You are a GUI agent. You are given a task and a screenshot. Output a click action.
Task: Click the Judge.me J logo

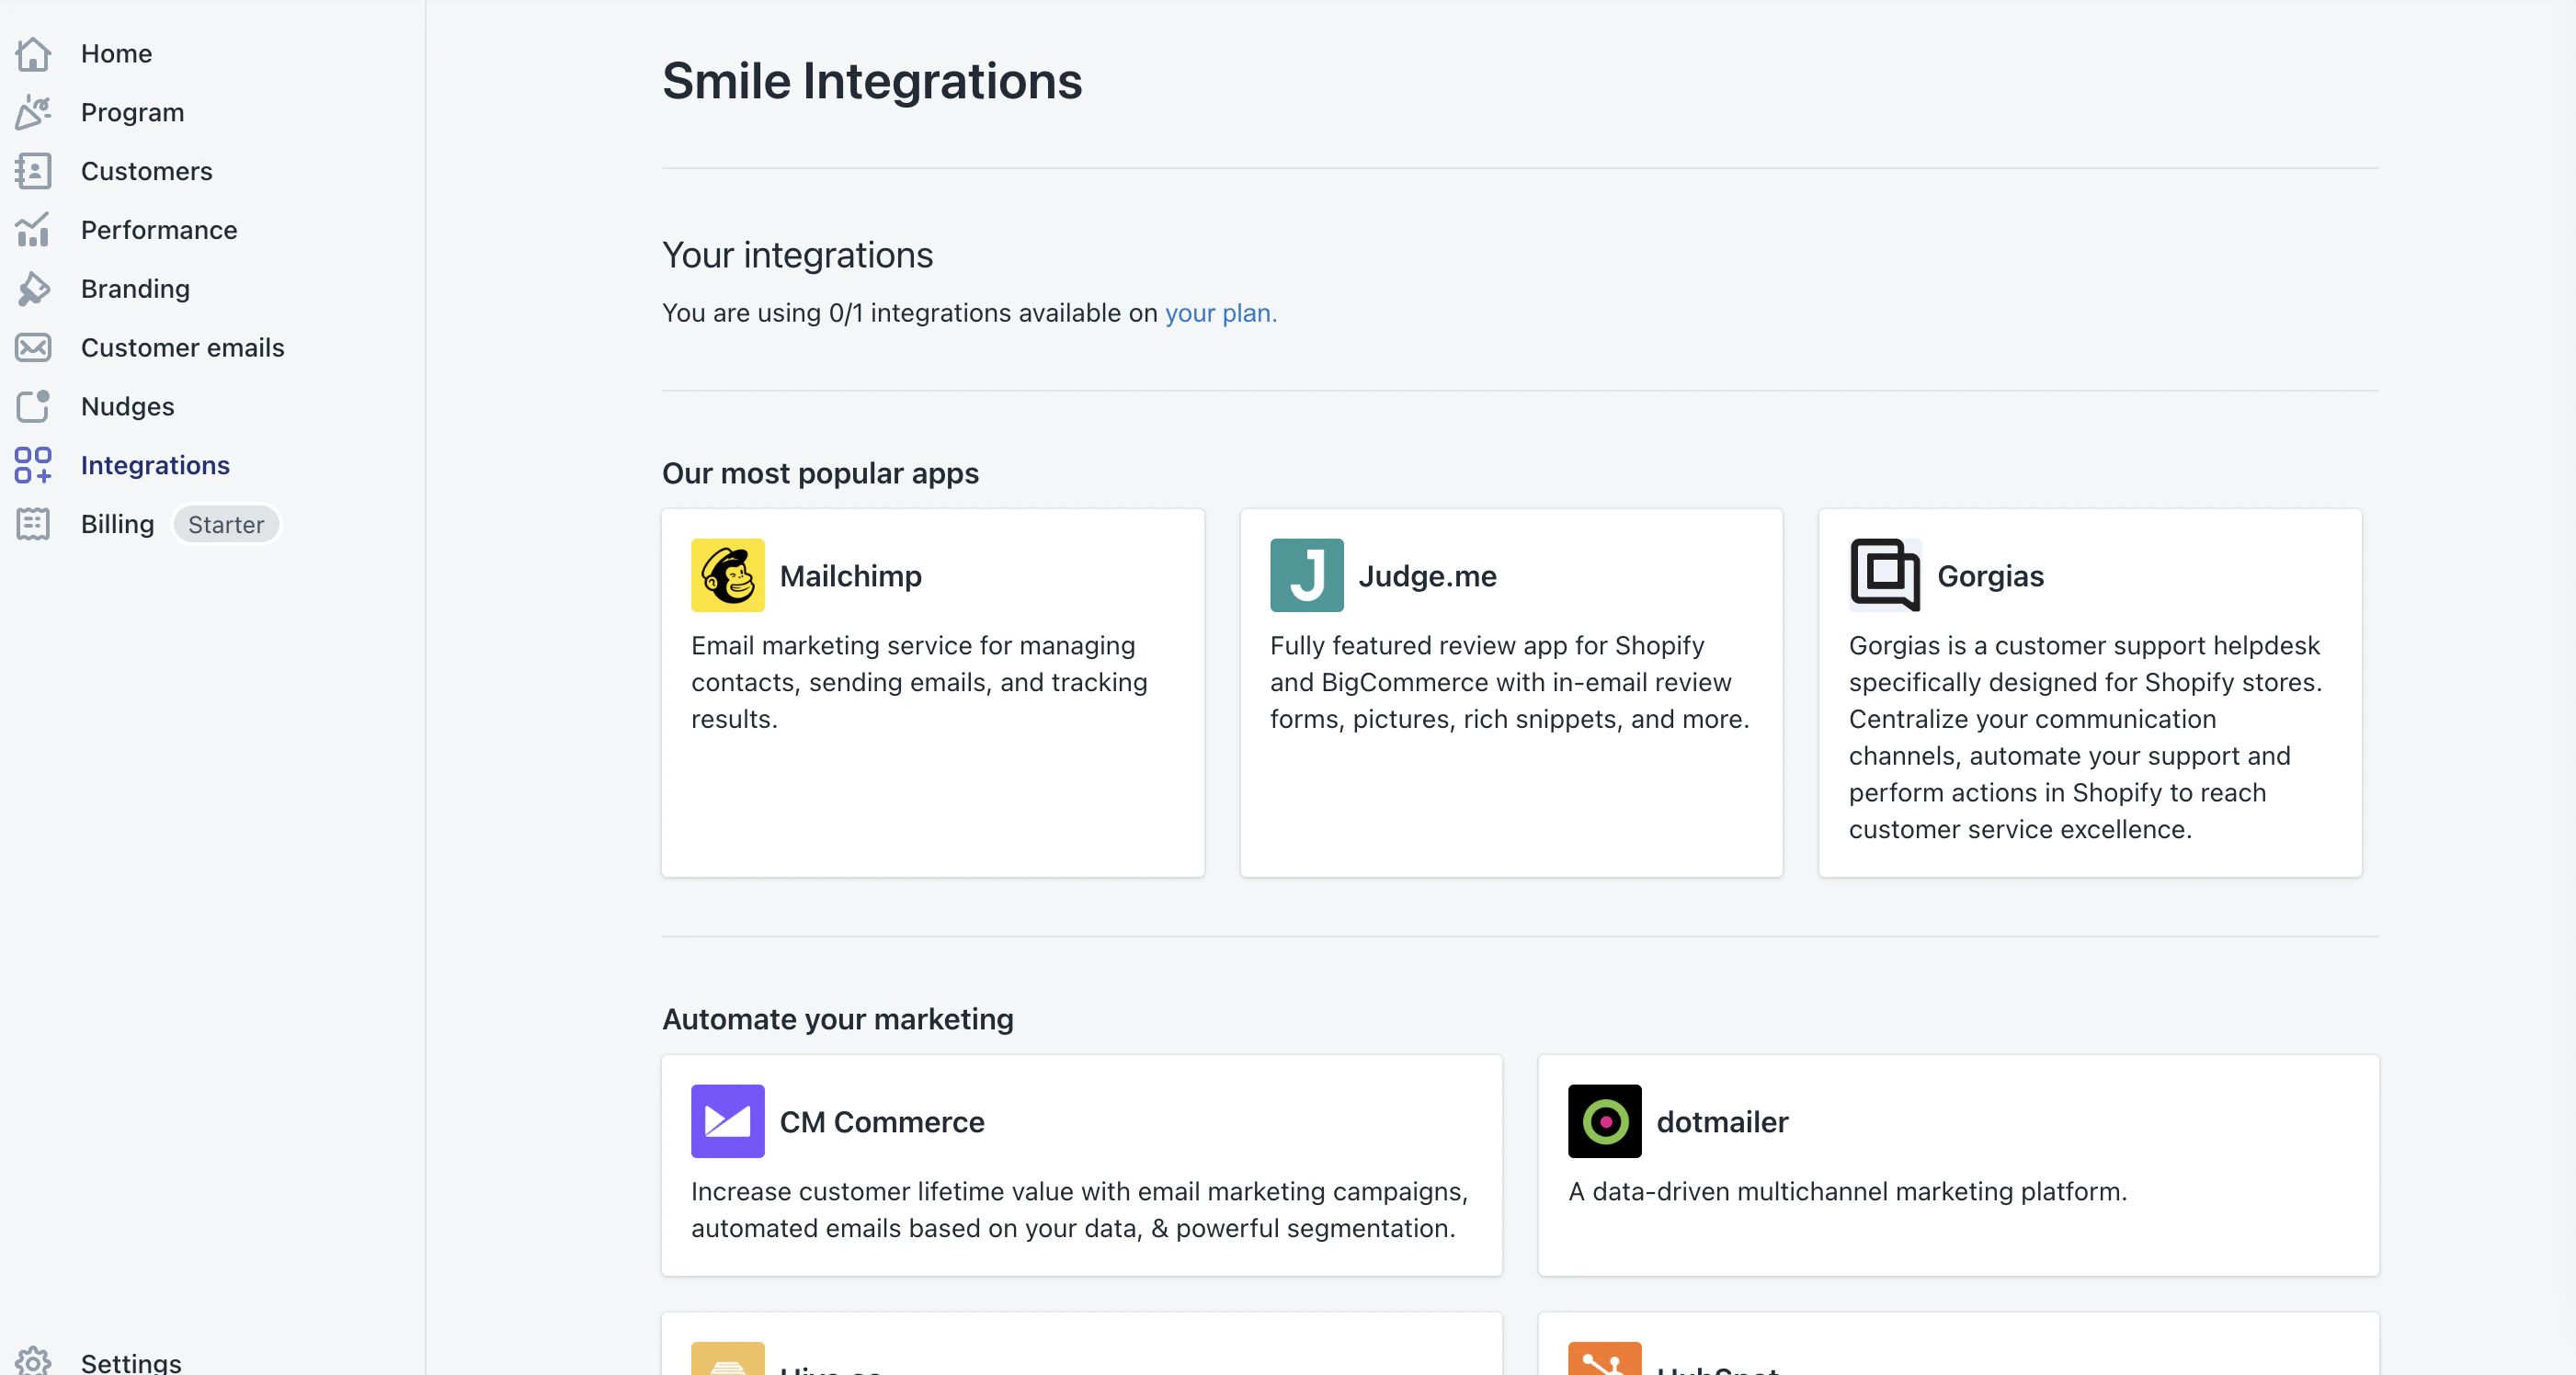click(1306, 576)
